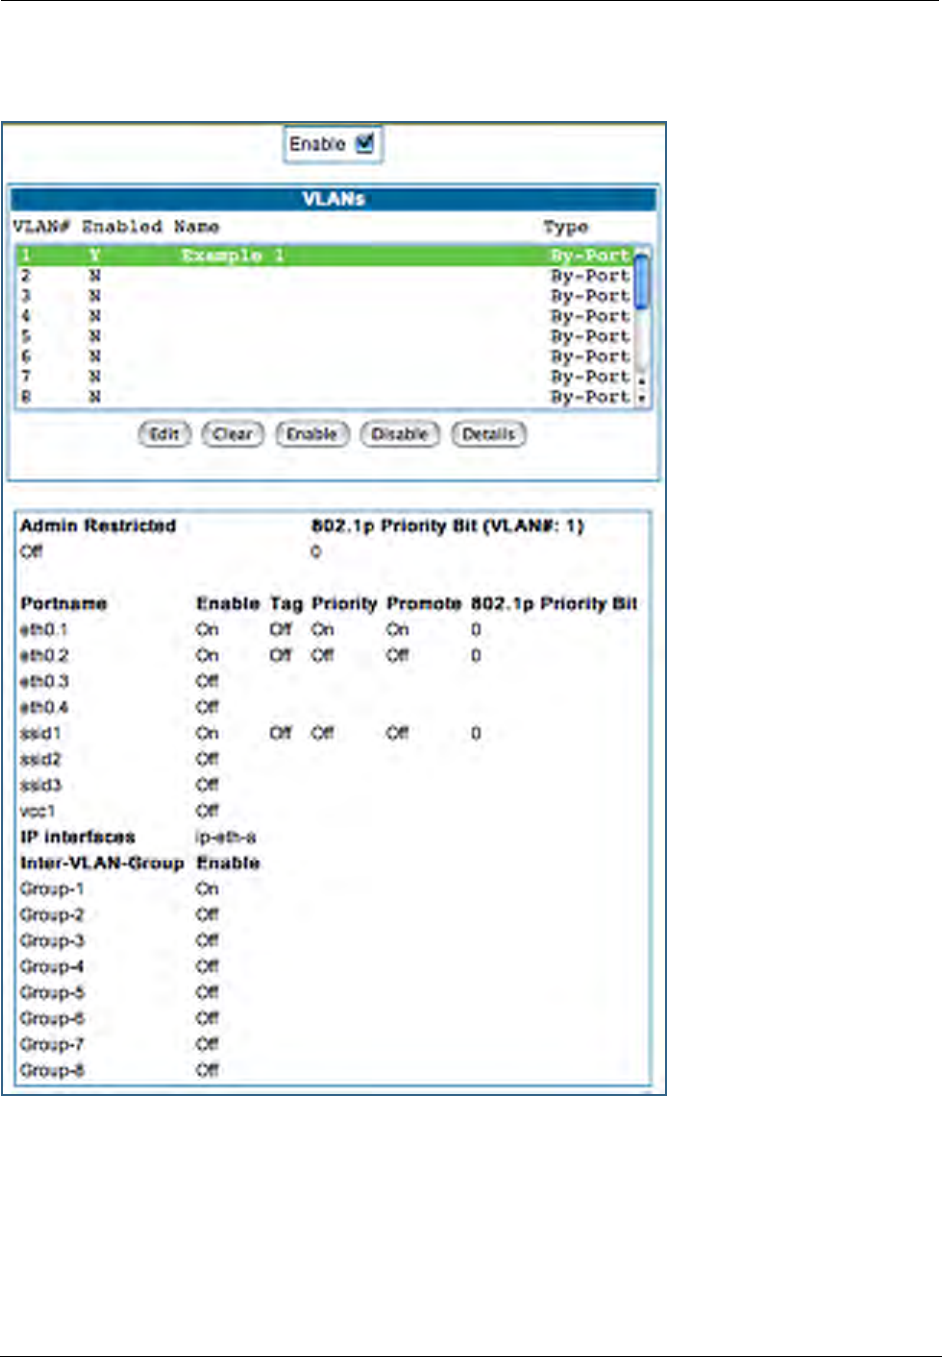Click the Group-1 entry
The height and width of the screenshot is (1357, 942).
pos(52,889)
